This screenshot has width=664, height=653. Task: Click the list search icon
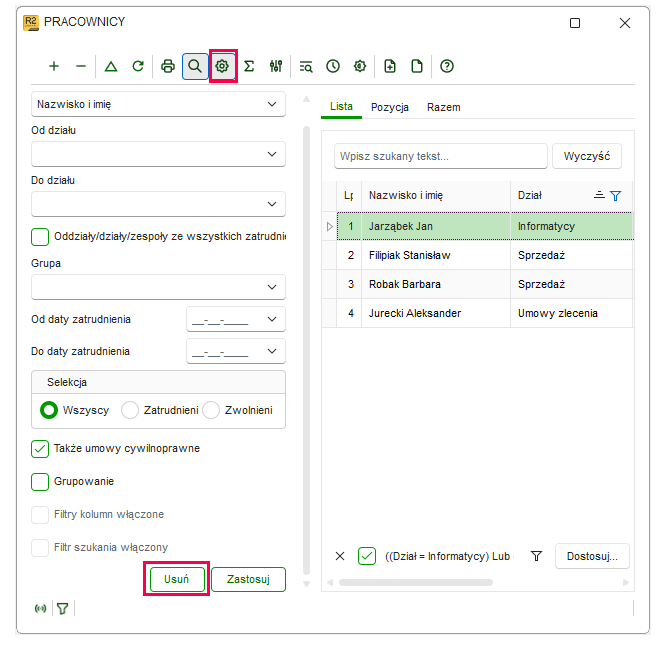(x=306, y=66)
